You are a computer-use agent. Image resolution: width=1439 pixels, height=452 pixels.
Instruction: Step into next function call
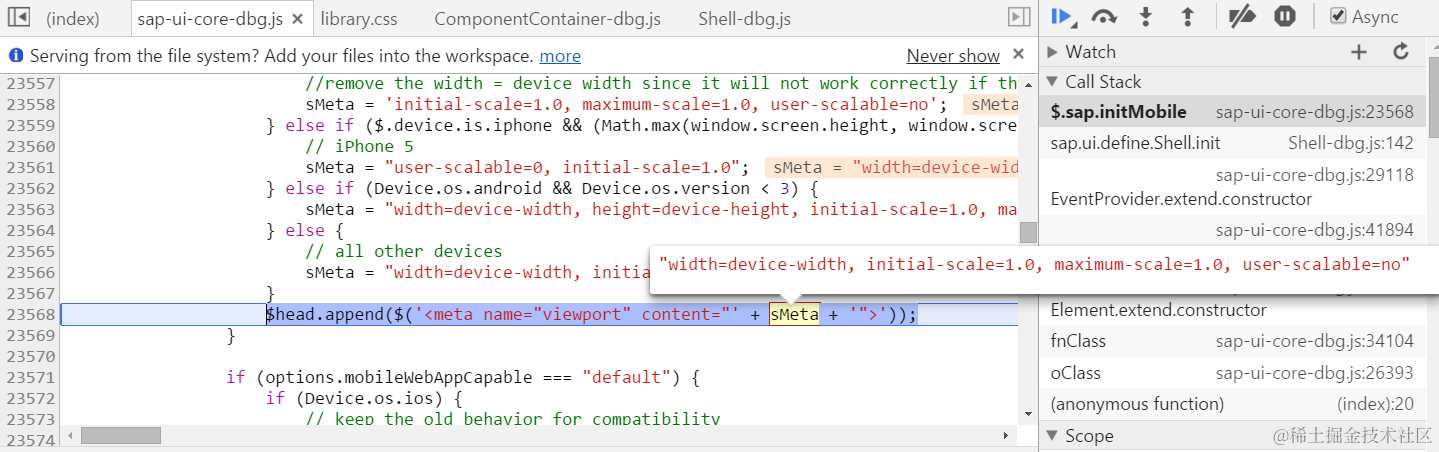(x=1146, y=16)
